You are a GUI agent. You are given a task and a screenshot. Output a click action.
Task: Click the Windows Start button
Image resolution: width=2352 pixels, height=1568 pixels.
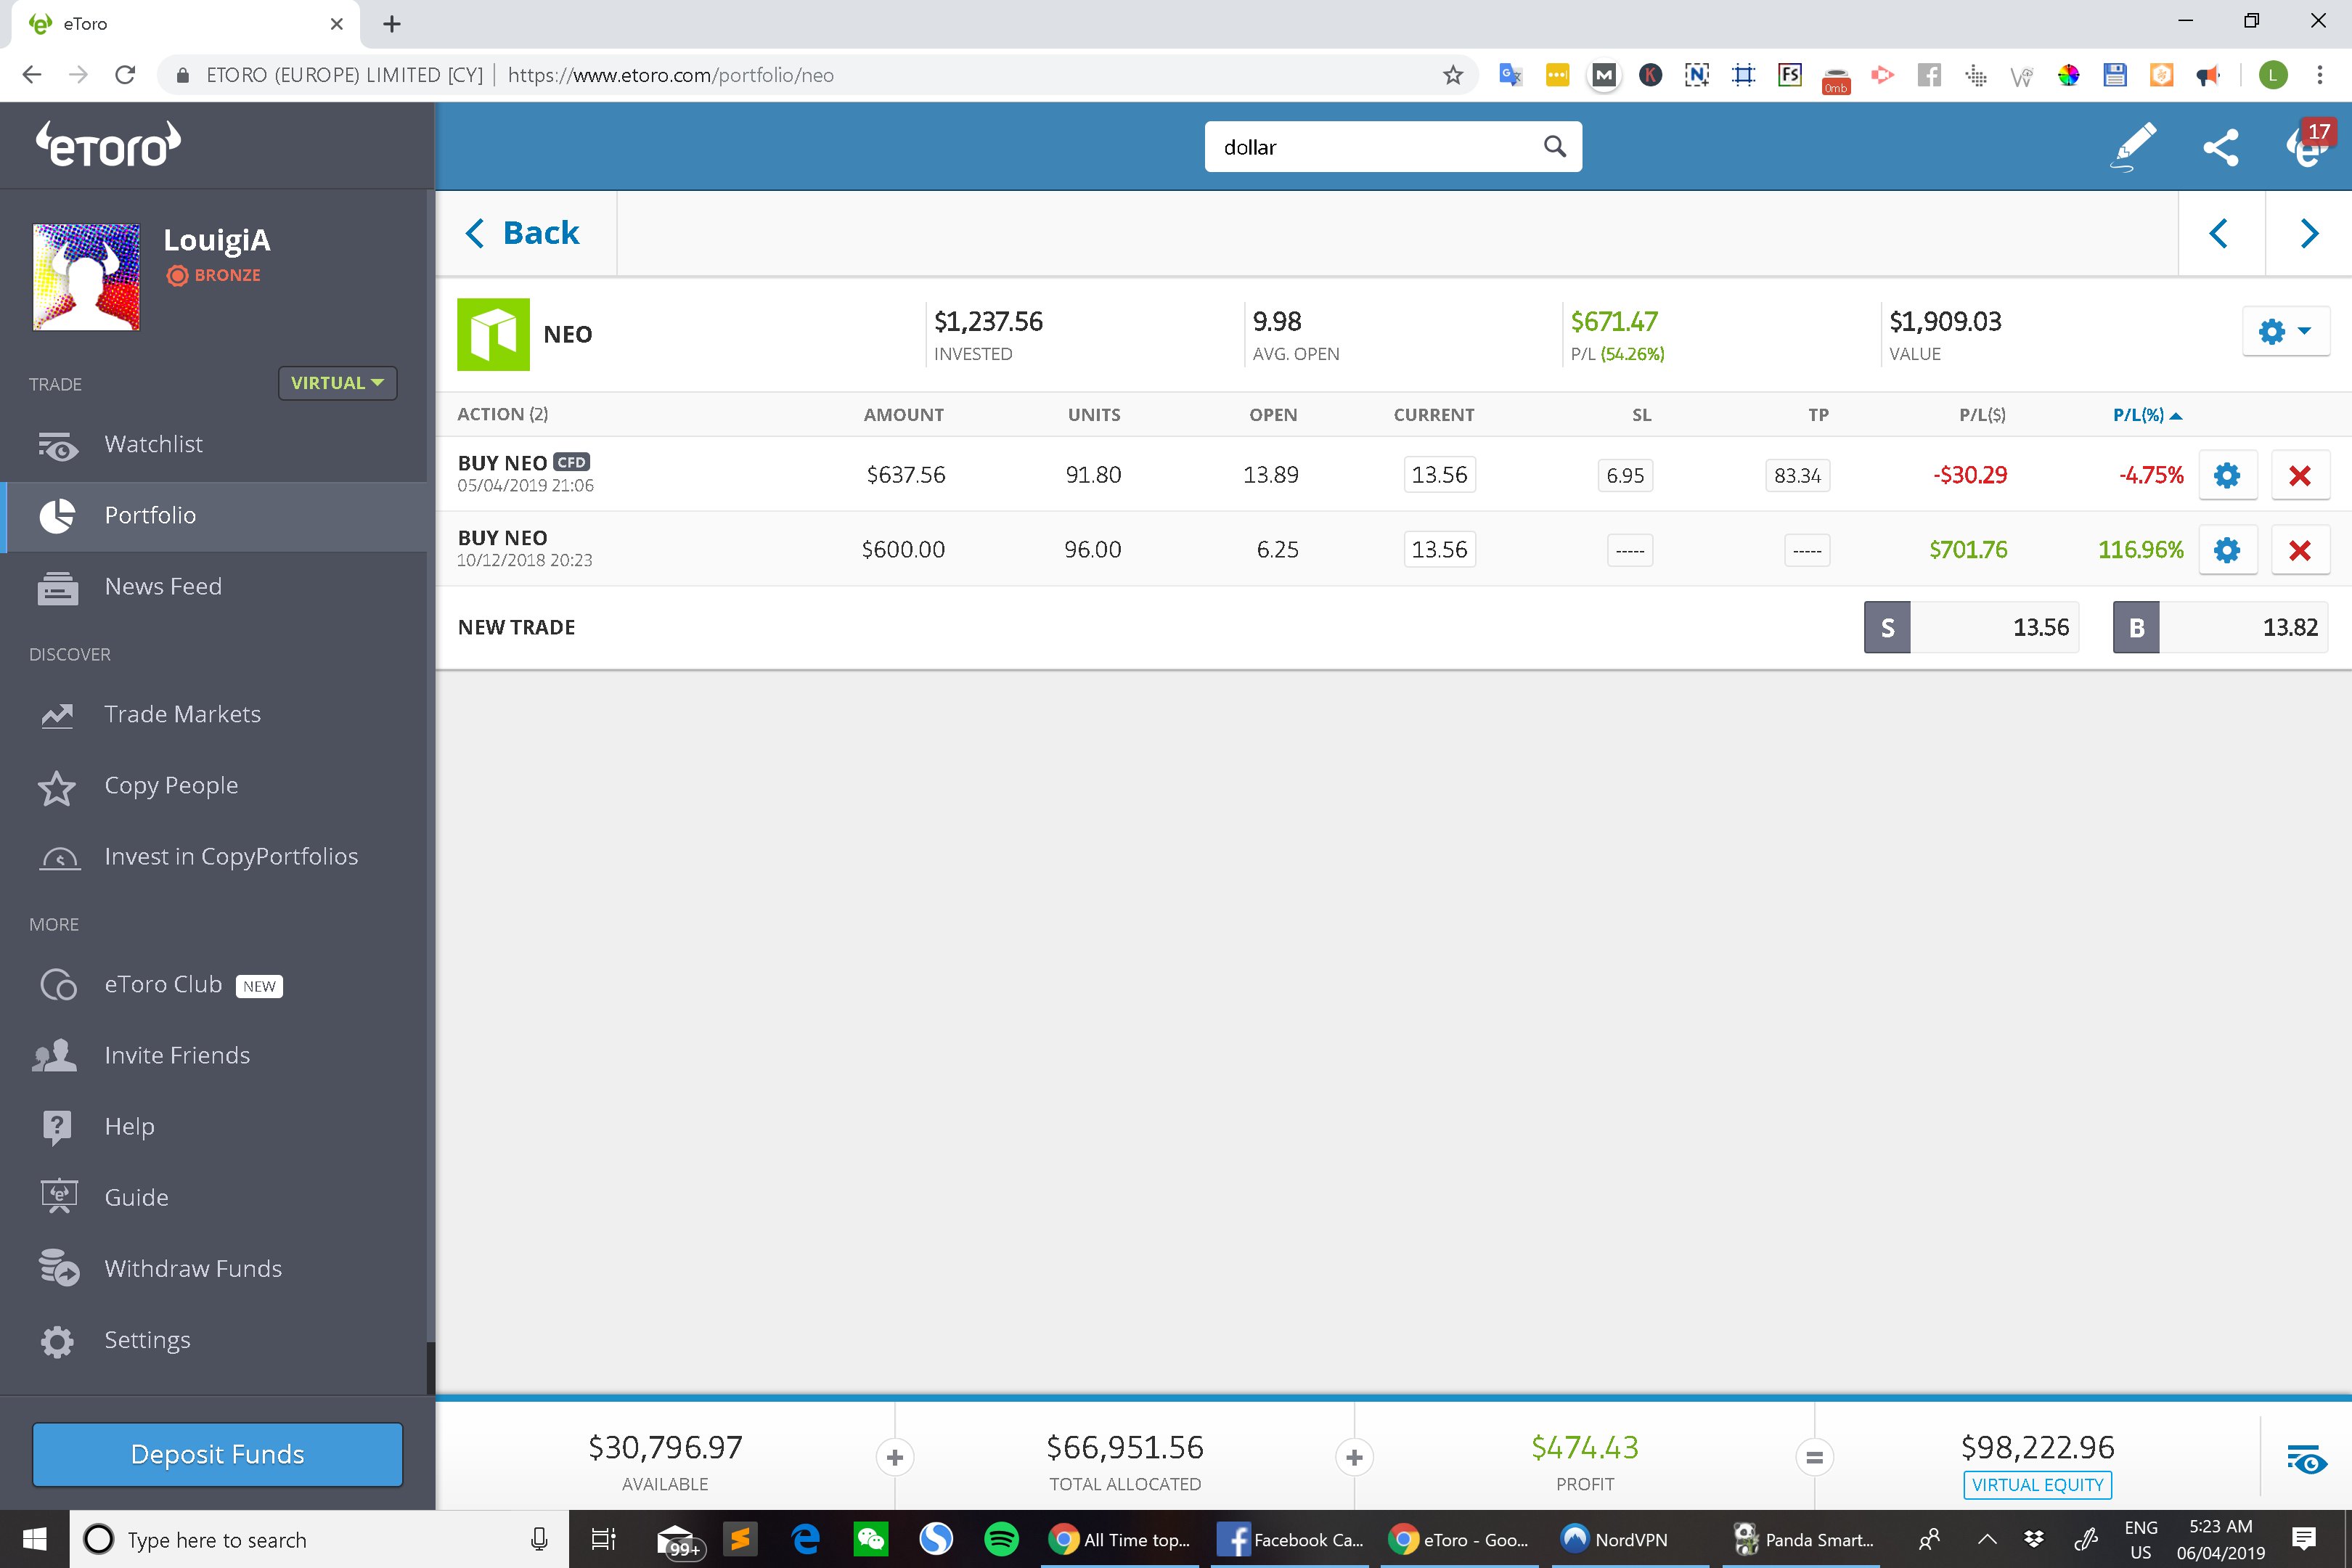click(x=34, y=1539)
